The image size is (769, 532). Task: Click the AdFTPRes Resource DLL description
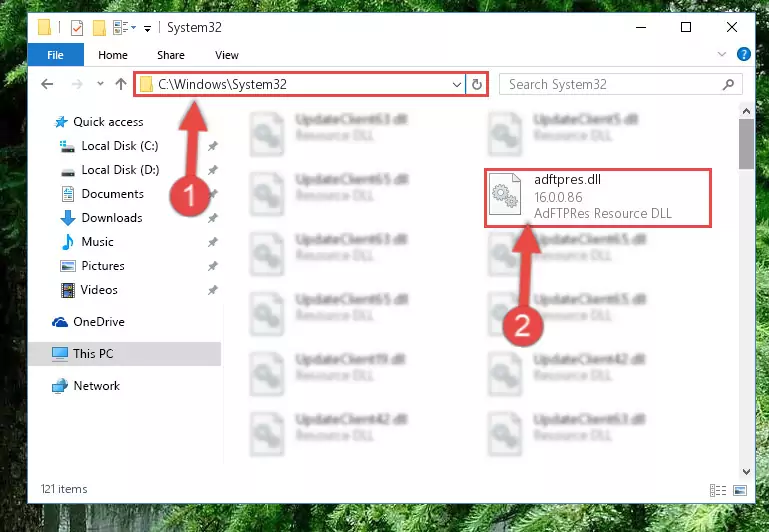[603, 213]
